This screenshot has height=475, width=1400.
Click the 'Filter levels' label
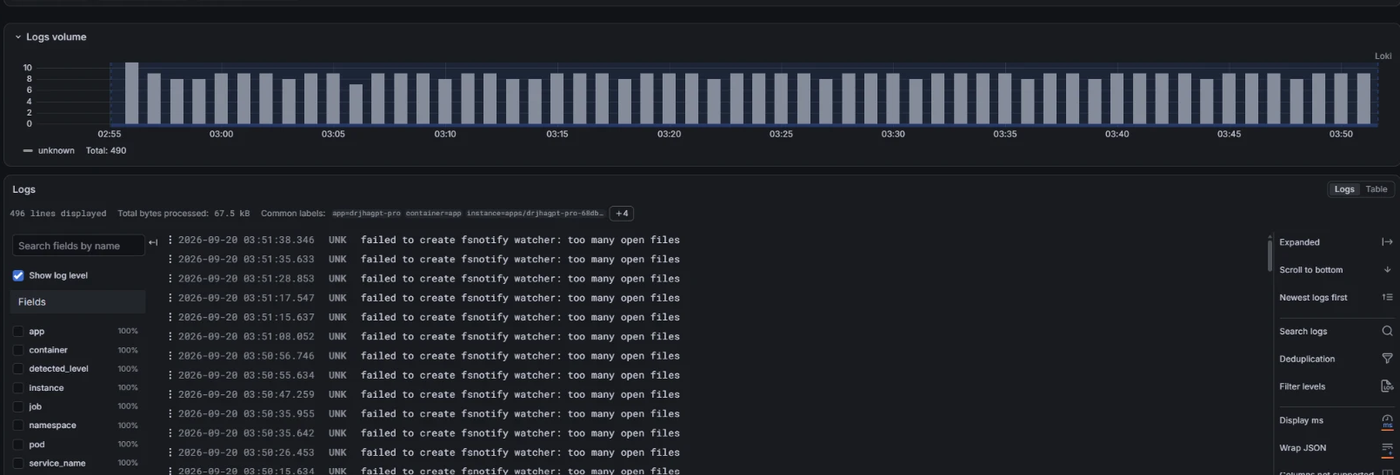click(1302, 386)
